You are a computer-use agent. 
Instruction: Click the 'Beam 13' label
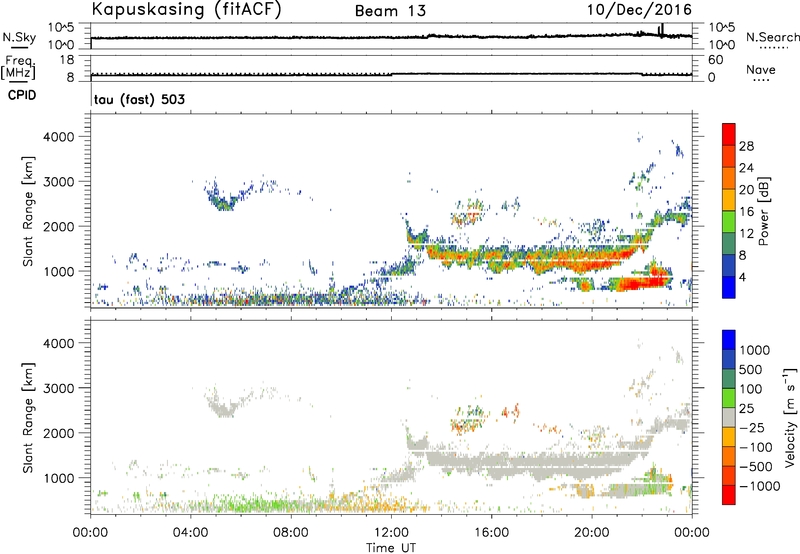[x=390, y=11]
